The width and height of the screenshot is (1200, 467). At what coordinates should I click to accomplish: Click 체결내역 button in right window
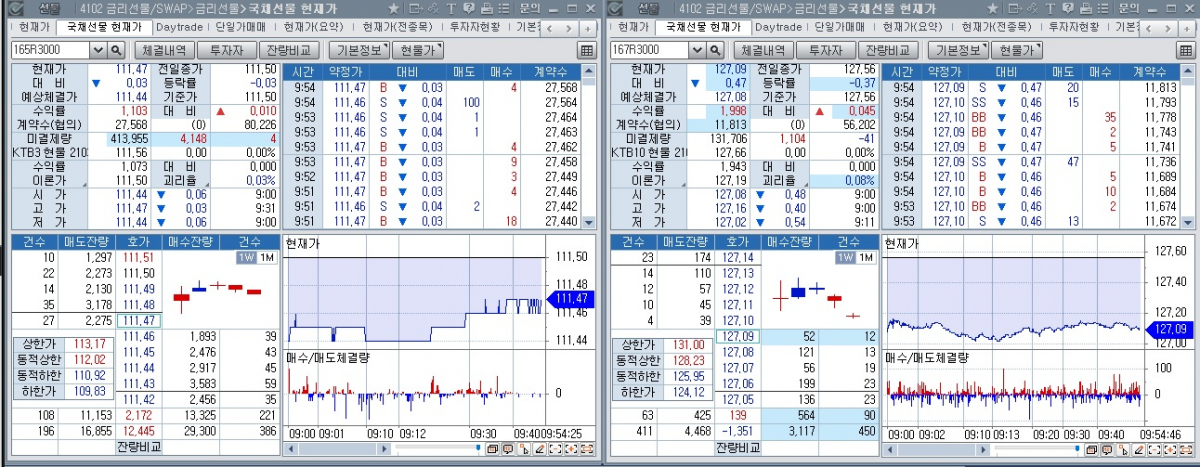click(762, 49)
